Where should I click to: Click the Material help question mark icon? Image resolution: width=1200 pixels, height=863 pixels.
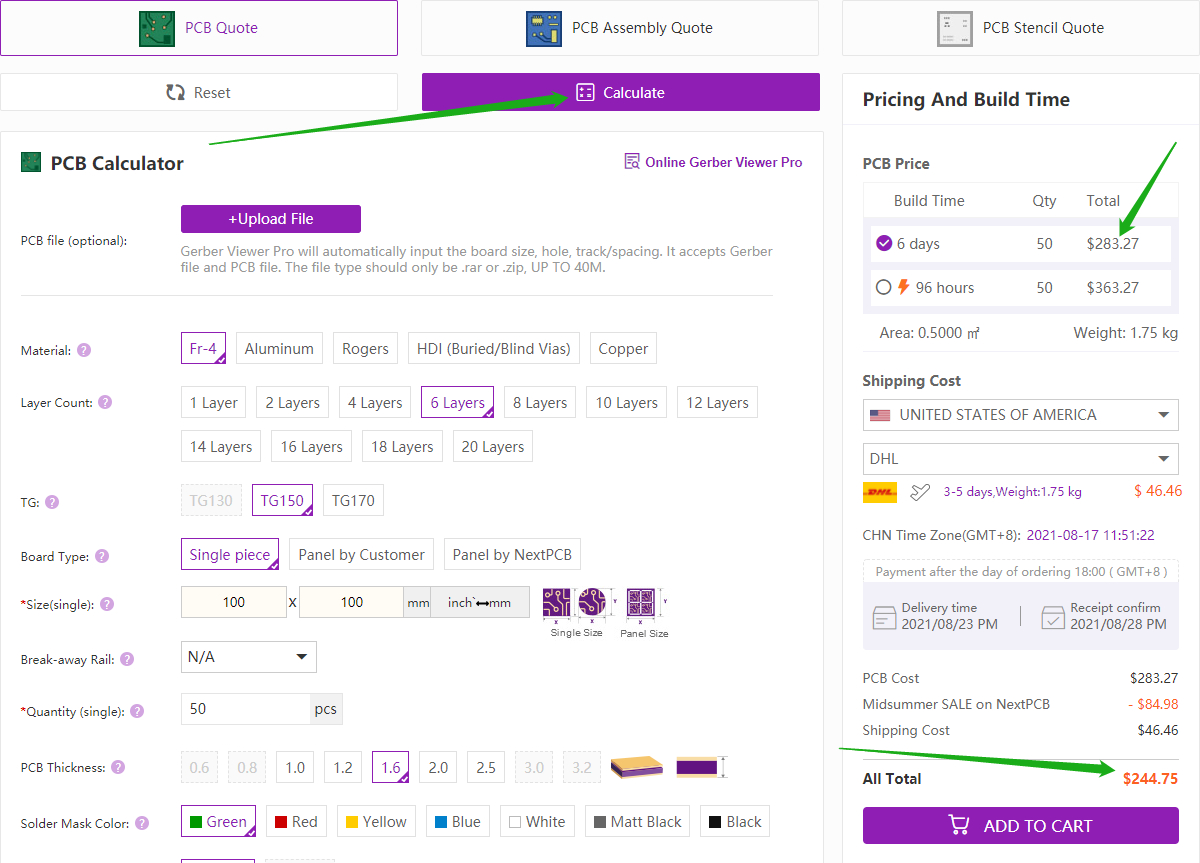(x=84, y=350)
